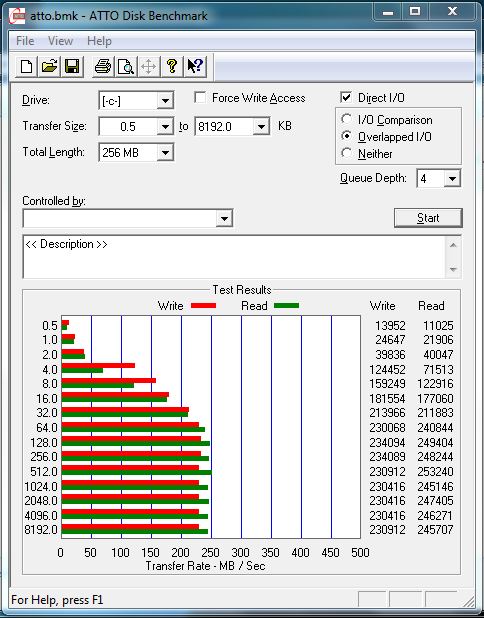Save benchmark results with floppy icon

click(x=72, y=66)
